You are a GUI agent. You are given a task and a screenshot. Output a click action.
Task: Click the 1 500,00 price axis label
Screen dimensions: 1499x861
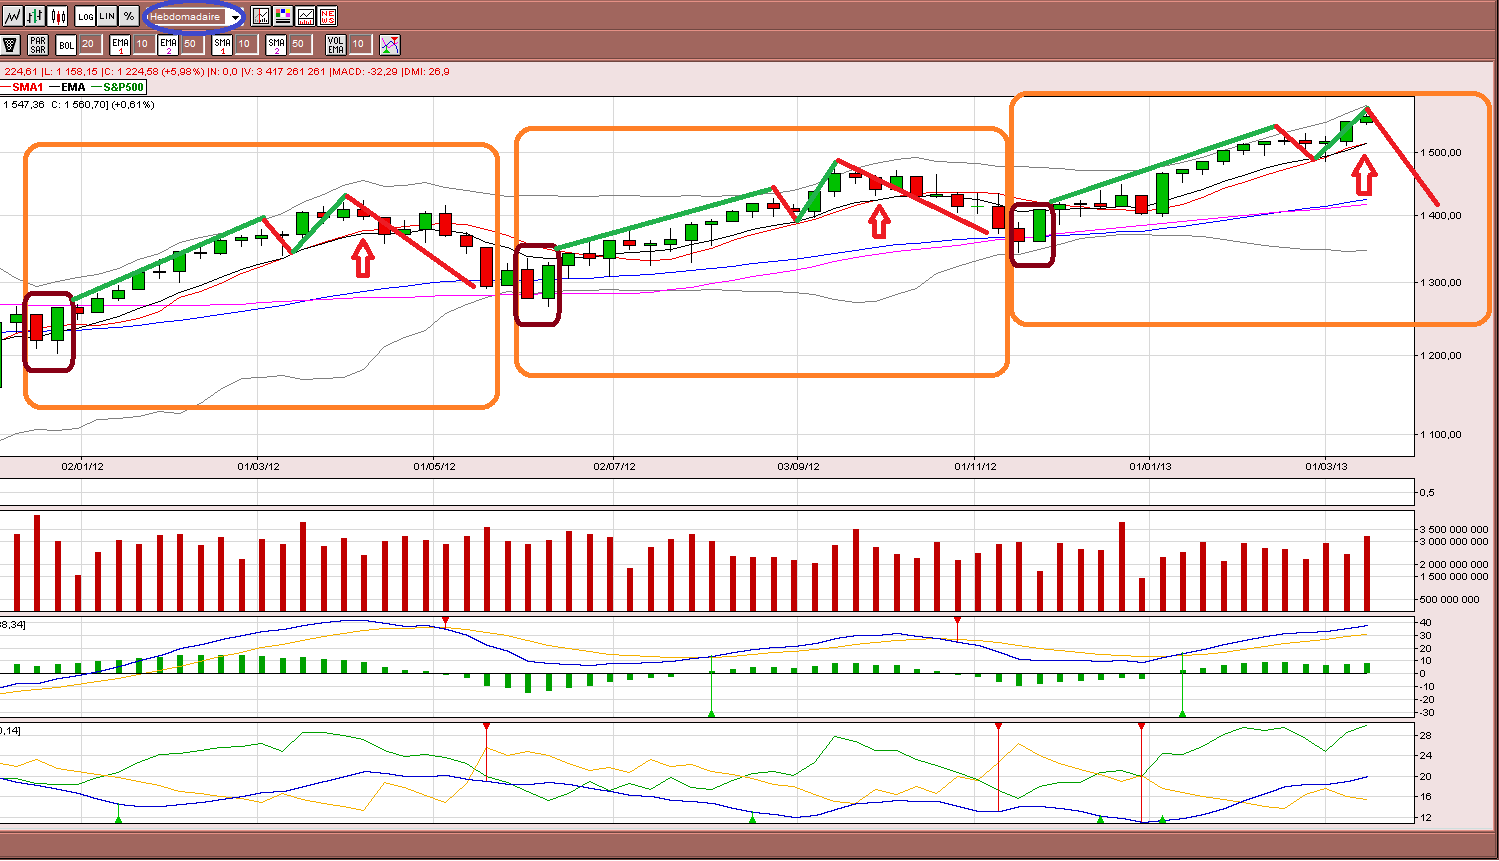(x=1441, y=153)
